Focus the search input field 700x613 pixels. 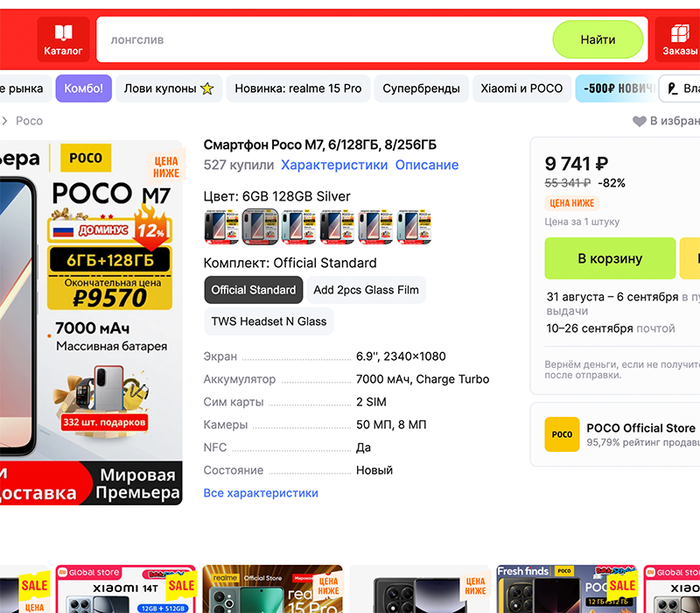click(x=325, y=40)
